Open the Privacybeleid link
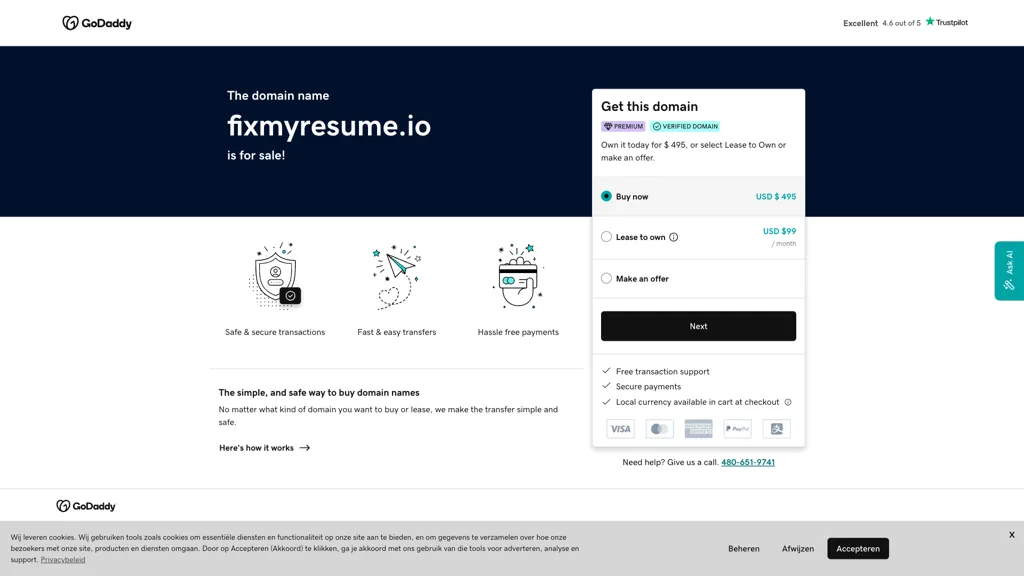Screen dimensions: 1024x576 point(62,559)
